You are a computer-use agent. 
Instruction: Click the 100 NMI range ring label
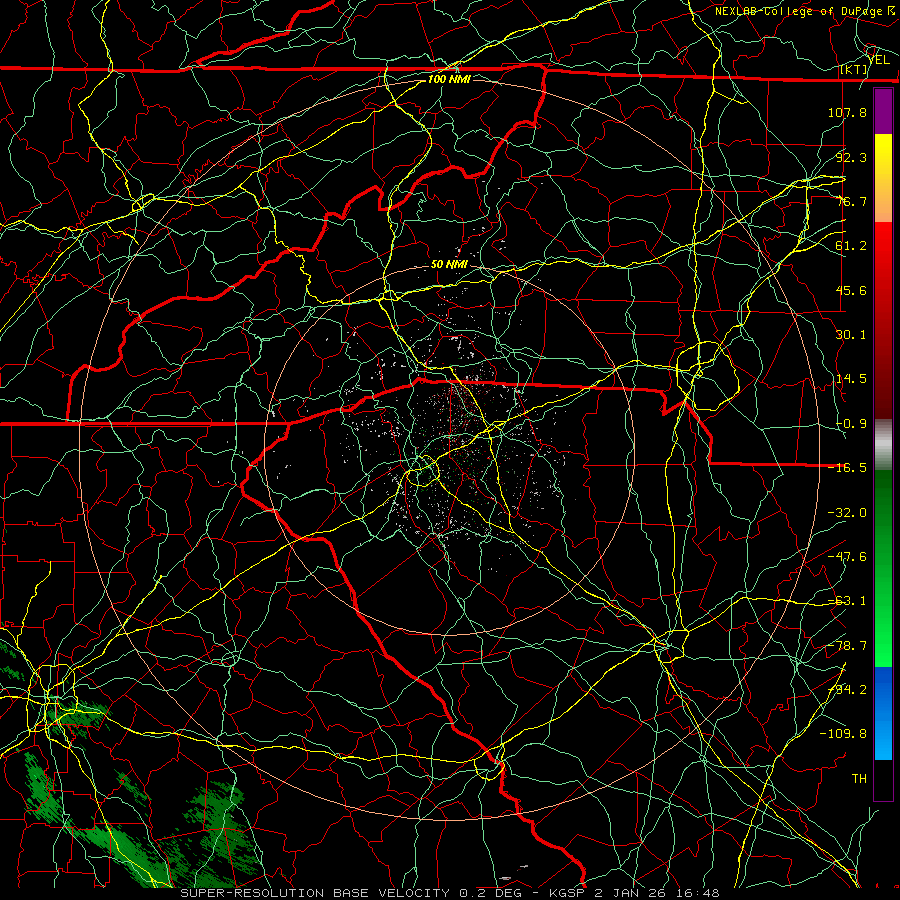(449, 79)
